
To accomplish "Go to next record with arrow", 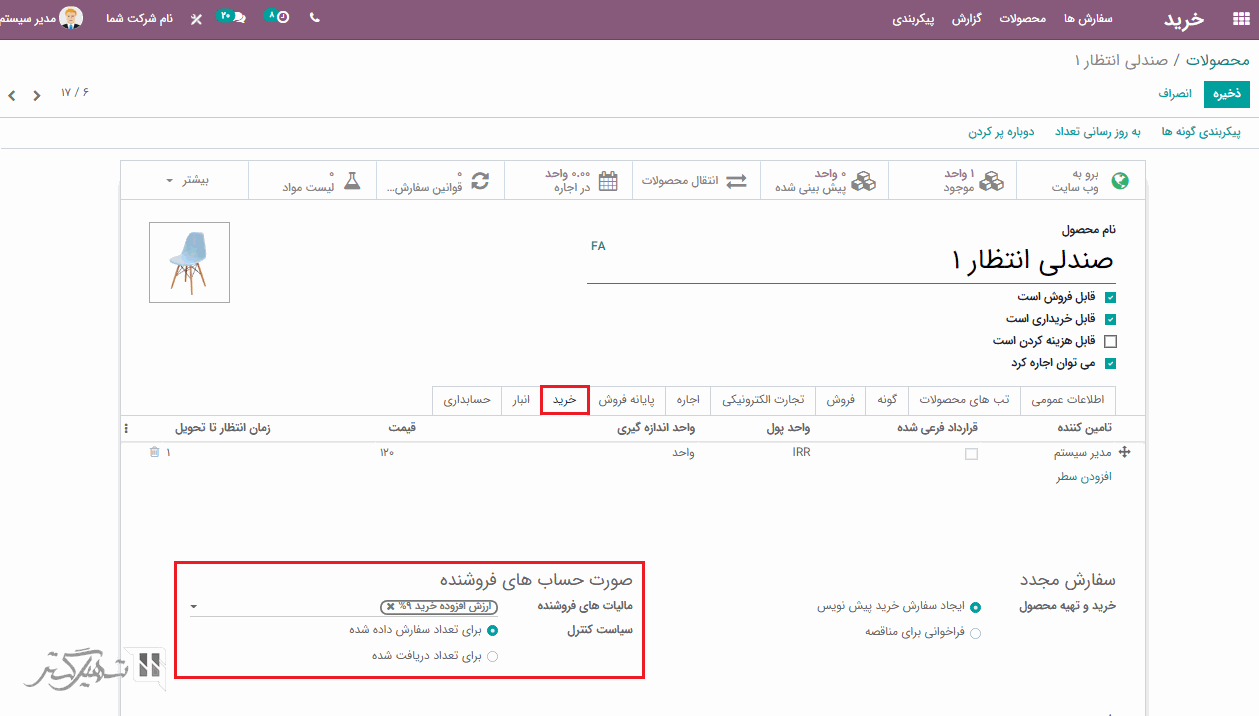I will 12,96.
